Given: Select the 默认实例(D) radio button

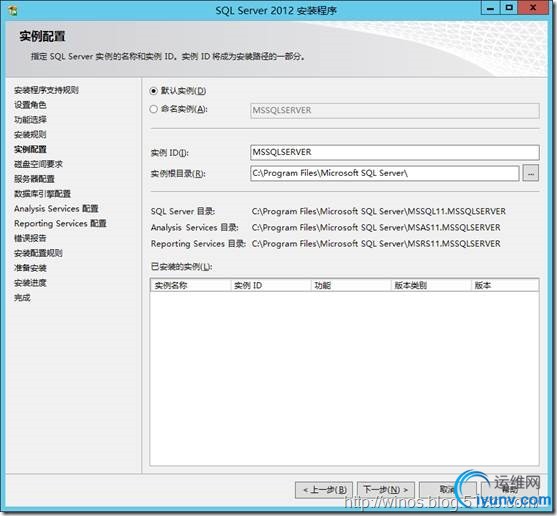Looking at the screenshot, I should click(x=153, y=91).
